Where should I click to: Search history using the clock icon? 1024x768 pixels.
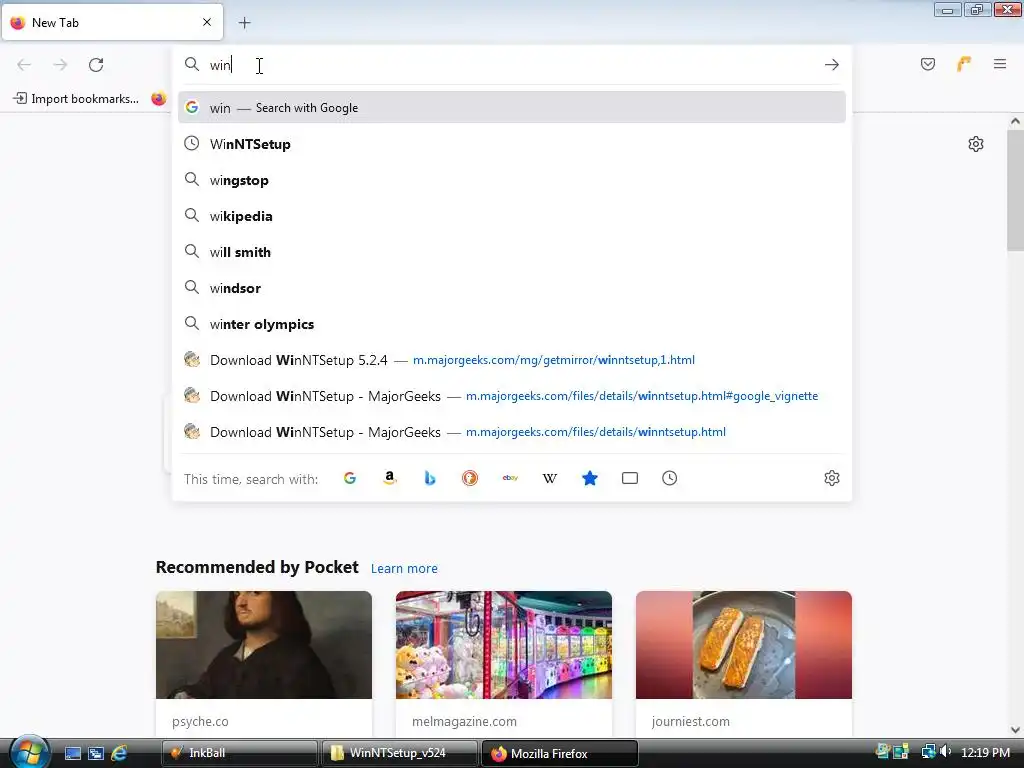(669, 478)
